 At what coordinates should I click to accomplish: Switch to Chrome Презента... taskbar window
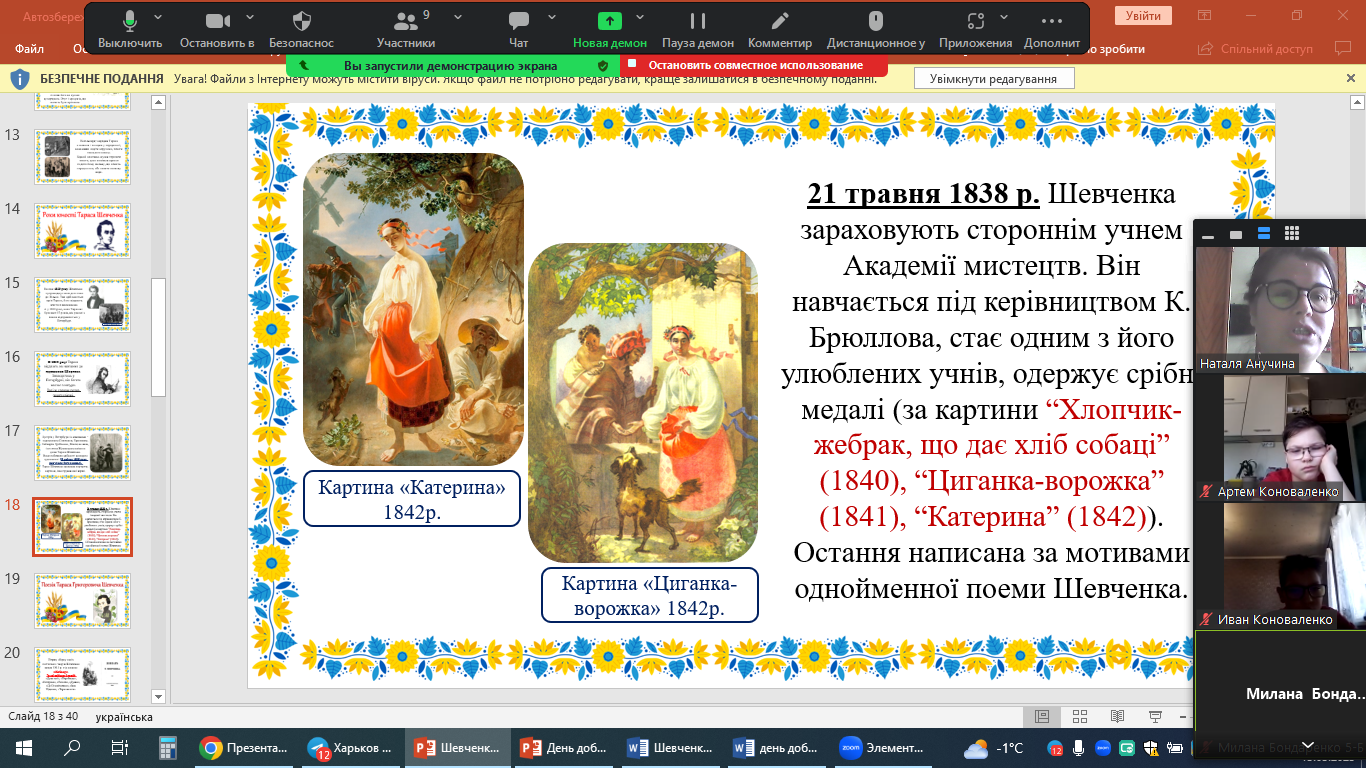tap(243, 748)
